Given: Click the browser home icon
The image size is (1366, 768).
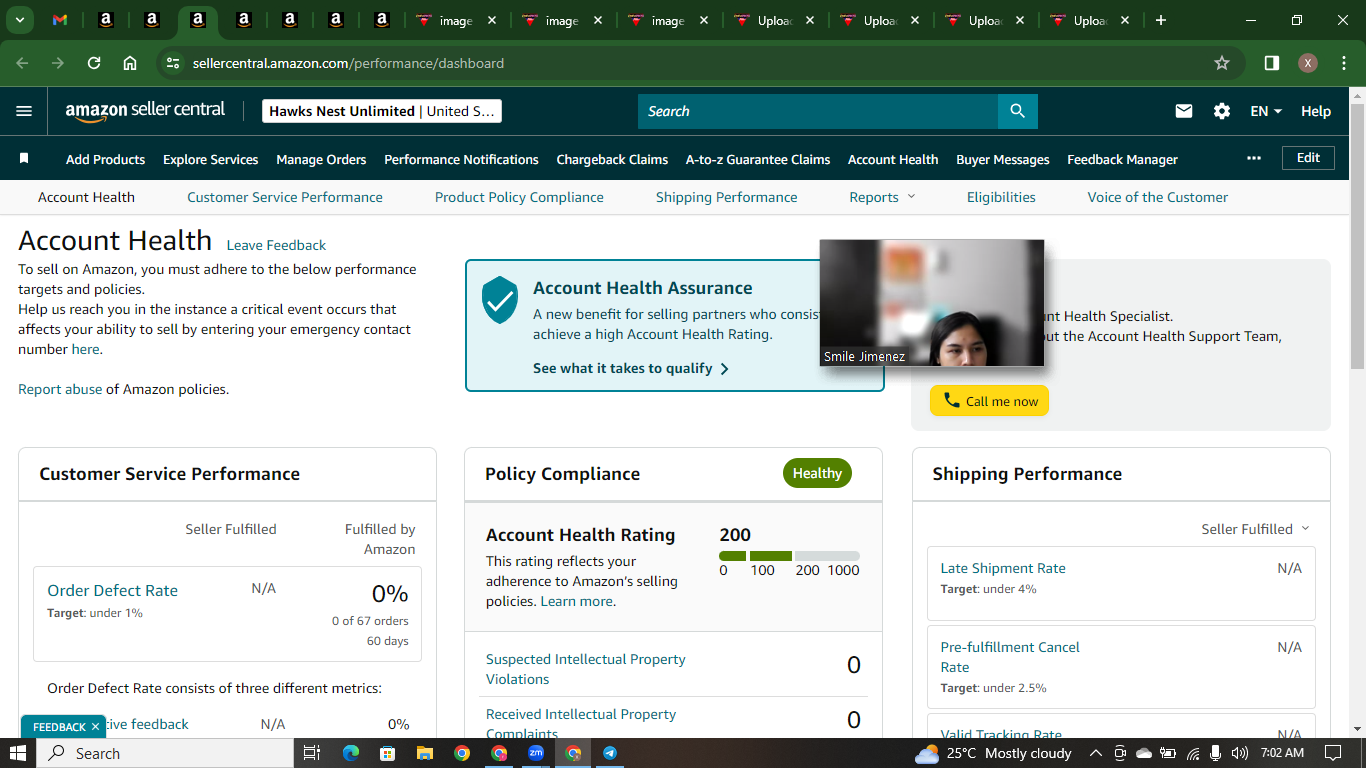Looking at the screenshot, I should (x=130, y=63).
